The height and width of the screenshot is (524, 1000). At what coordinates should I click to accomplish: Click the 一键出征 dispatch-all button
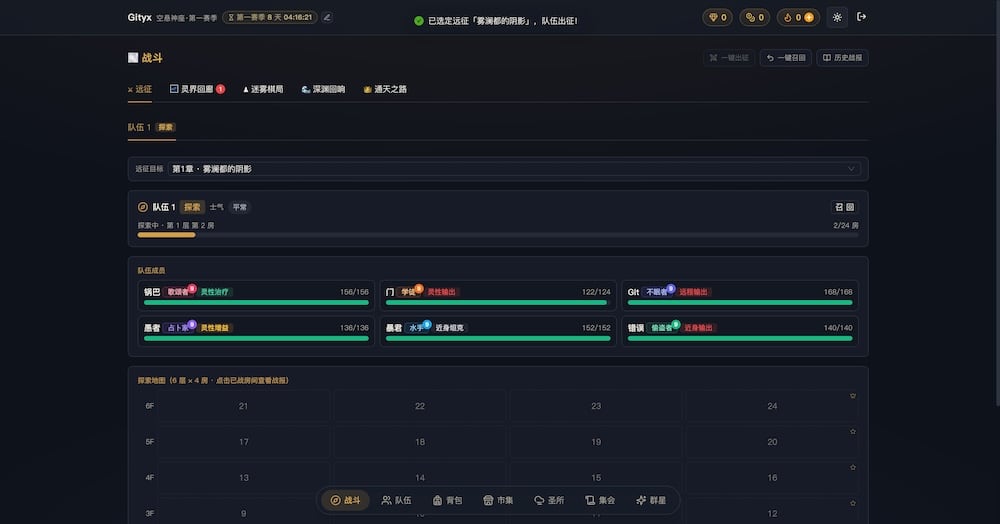[730, 58]
